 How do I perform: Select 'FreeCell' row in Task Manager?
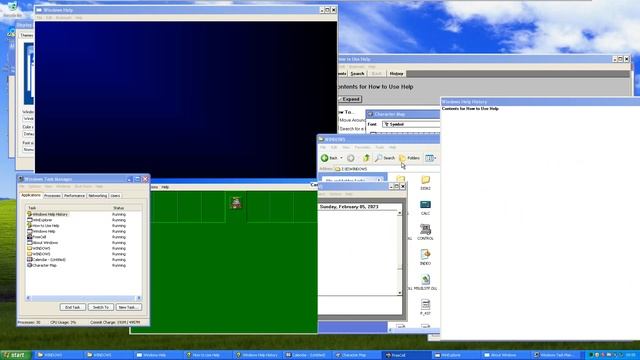click(84, 237)
